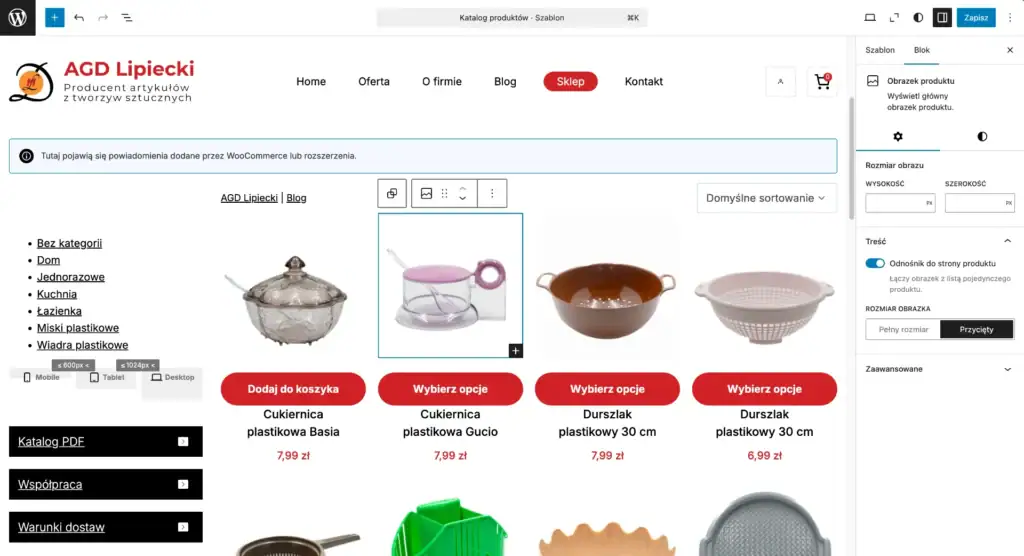1024x556 pixels.
Task: Open Domyślne sortowanie dropdown
Action: [766, 198]
